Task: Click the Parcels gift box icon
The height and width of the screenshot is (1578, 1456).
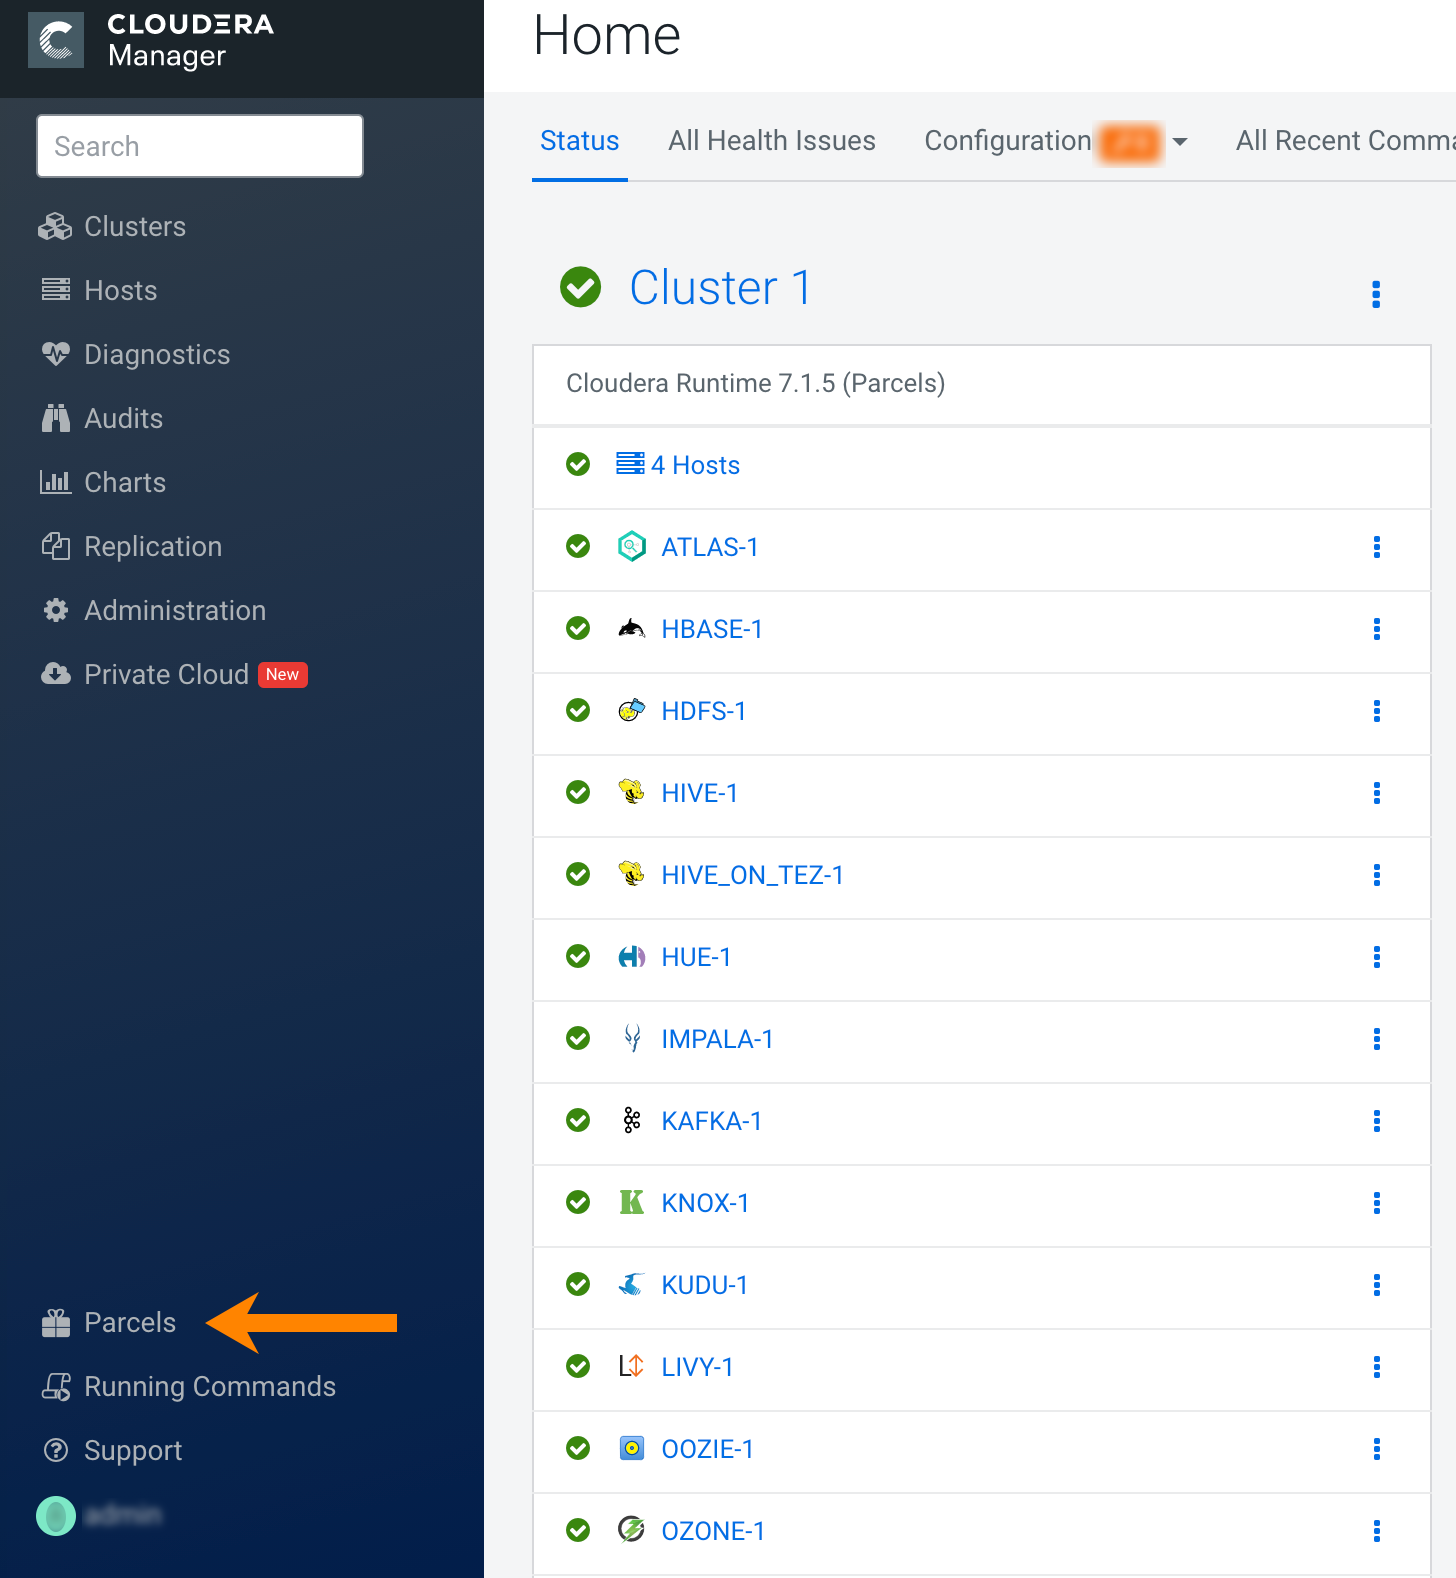Action: [x=56, y=1323]
